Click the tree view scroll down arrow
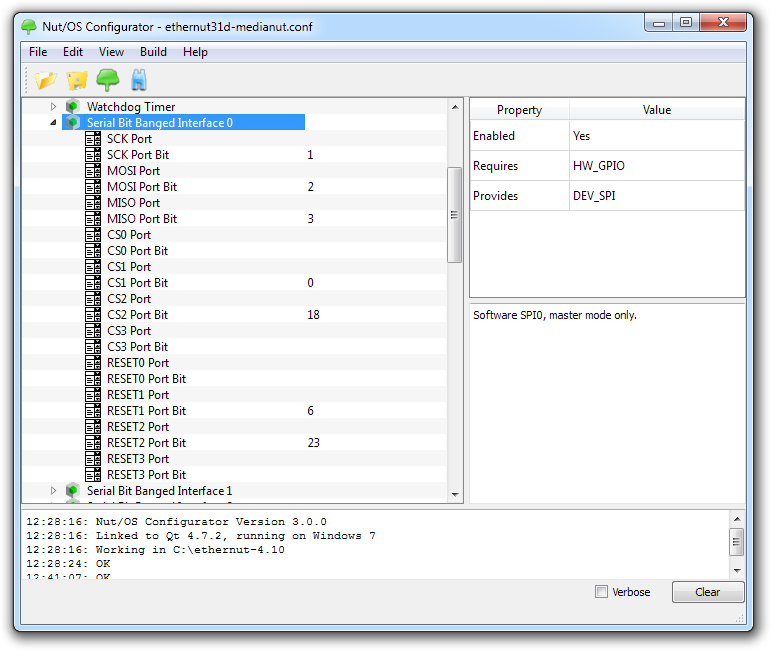 click(x=455, y=494)
